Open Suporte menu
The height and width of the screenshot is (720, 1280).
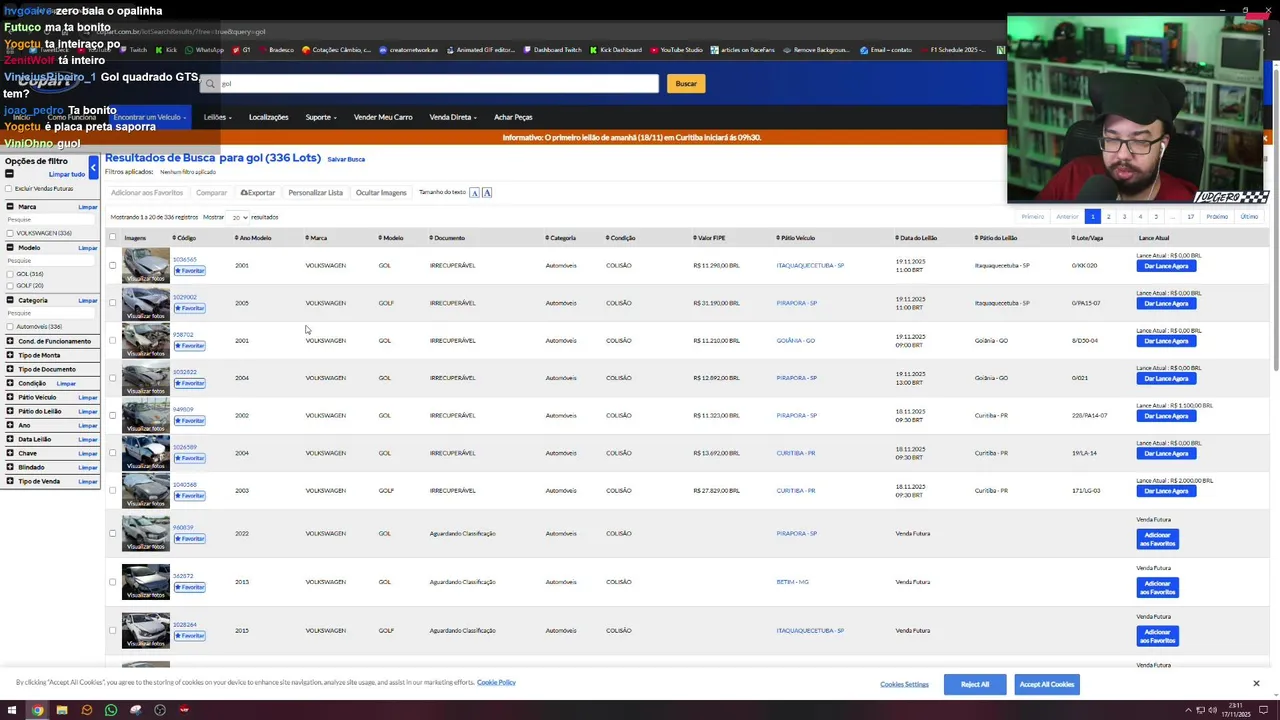[x=321, y=117]
